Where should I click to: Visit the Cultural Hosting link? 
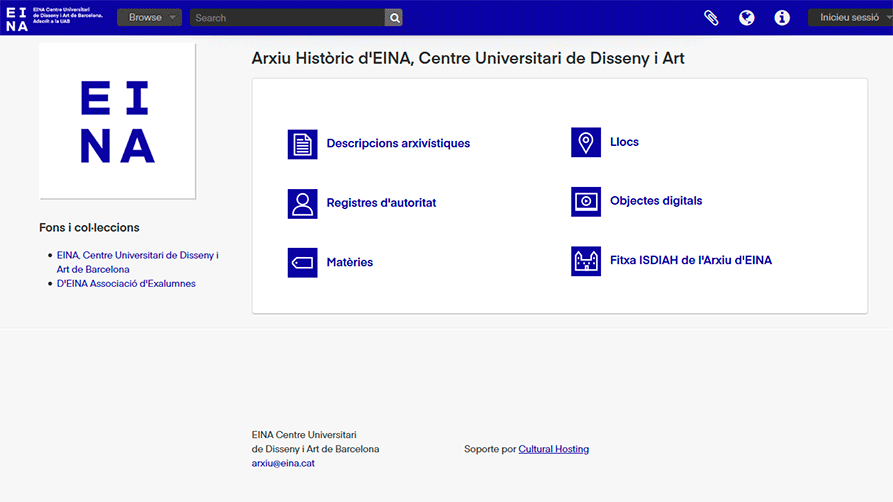[554, 449]
